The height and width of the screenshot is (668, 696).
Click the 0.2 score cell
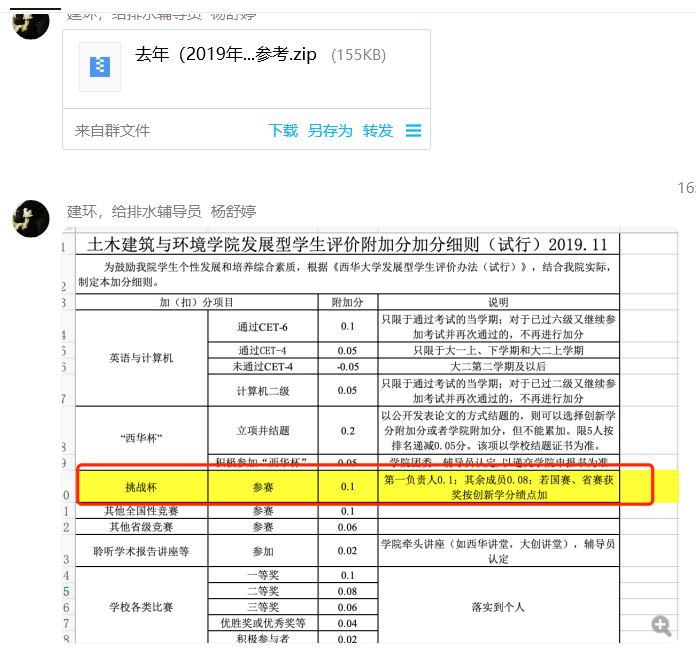pyautogui.click(x=348, y=431)
